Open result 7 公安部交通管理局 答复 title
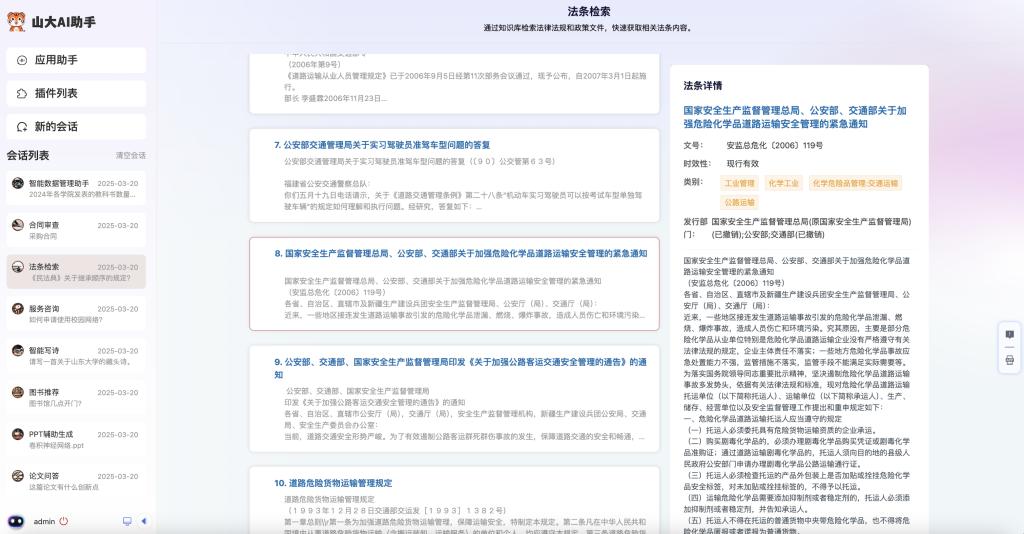 pos(382,145)
